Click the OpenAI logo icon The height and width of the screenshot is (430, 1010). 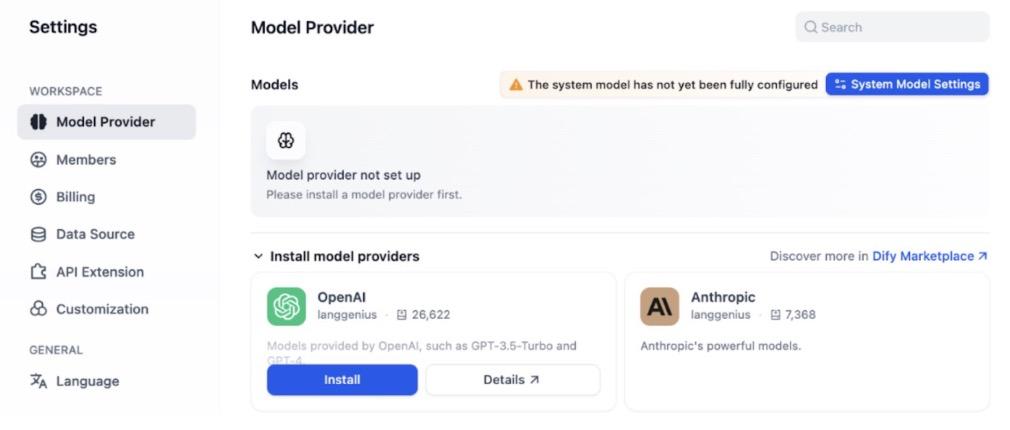tap(286, 307)
